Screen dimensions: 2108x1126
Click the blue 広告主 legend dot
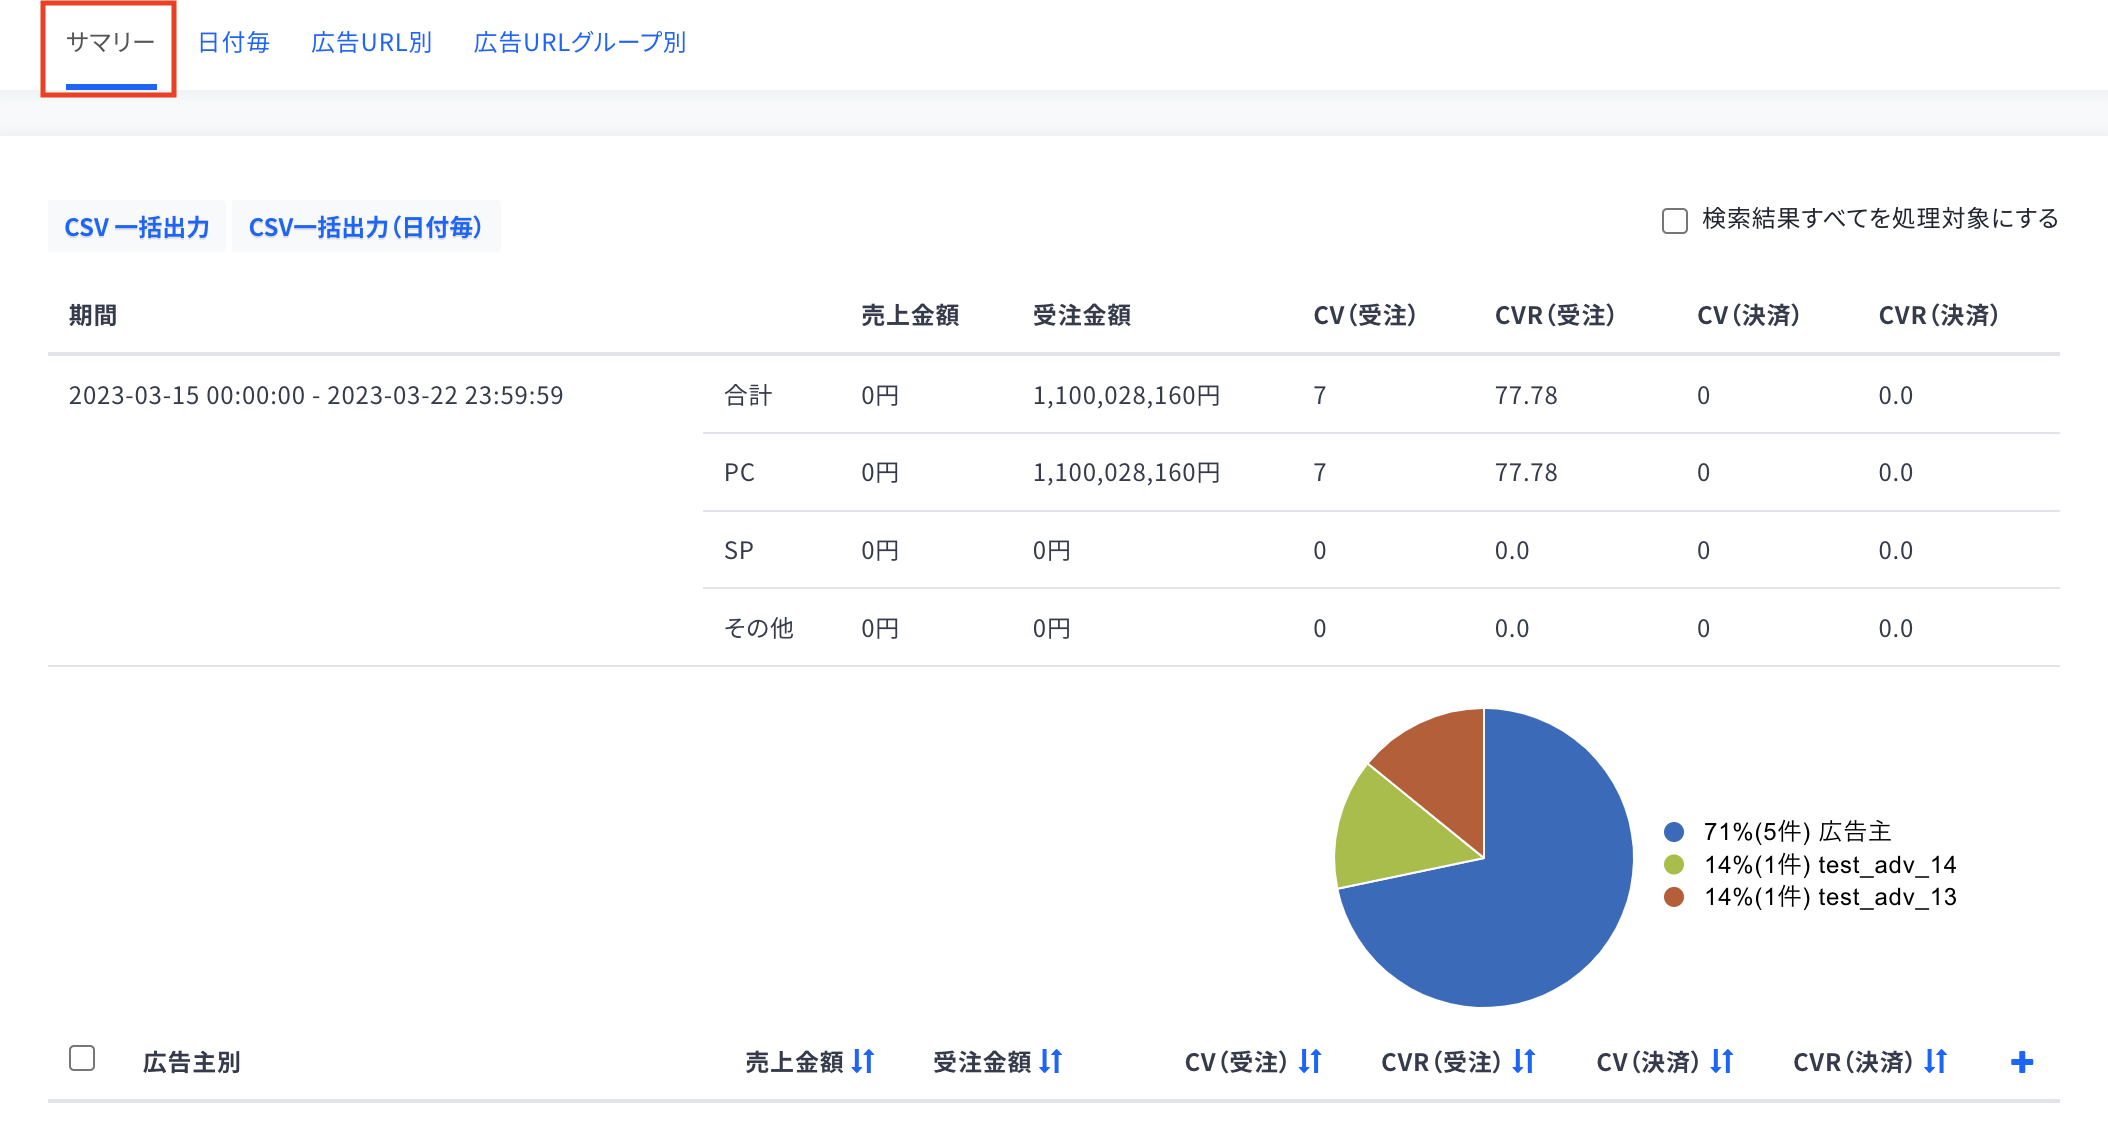(x=1674, y=832)
